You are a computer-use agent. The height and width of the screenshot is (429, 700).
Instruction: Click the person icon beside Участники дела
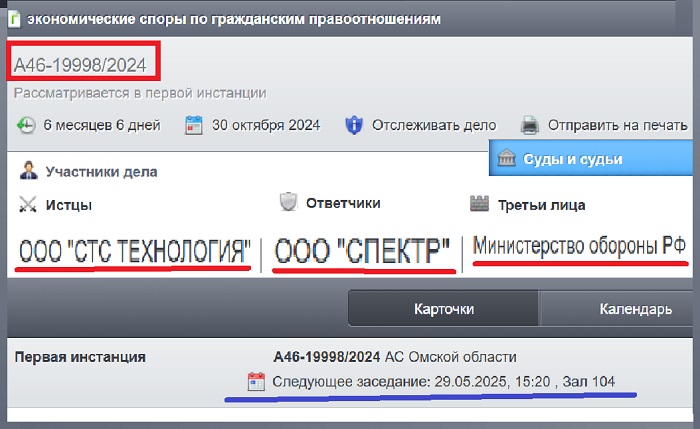[x=29, y=171]
